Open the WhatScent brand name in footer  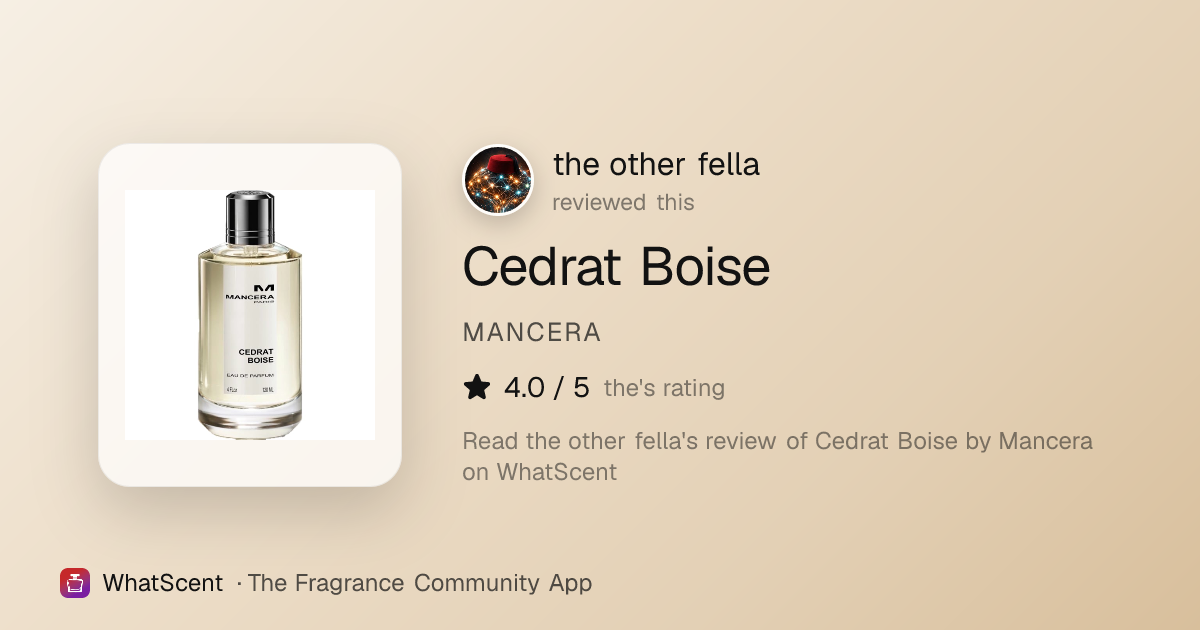click(x=162, y=583)
